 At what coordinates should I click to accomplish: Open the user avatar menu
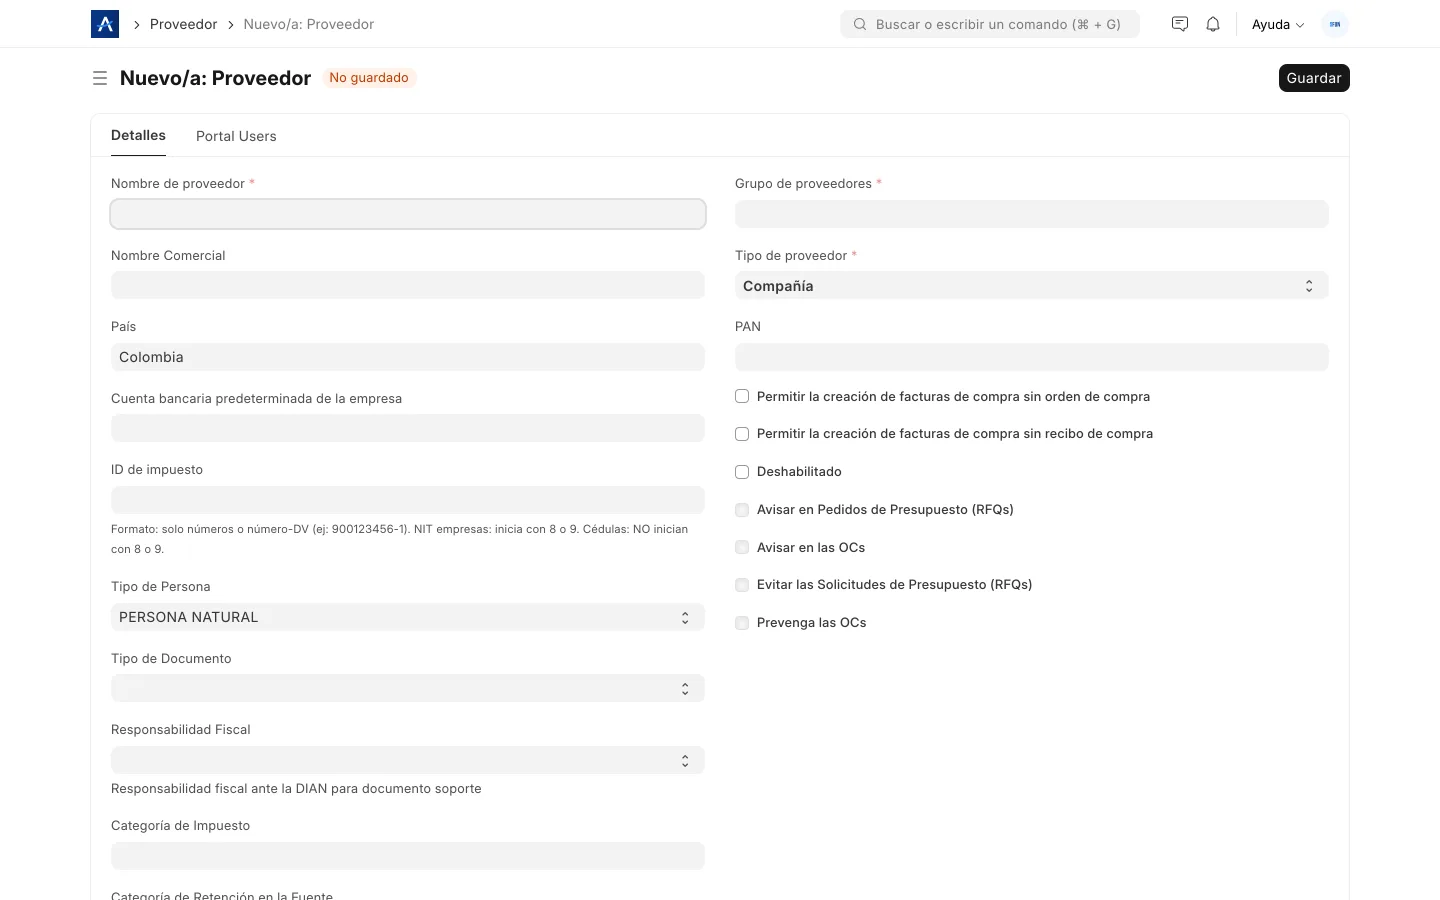point(1335,24)
